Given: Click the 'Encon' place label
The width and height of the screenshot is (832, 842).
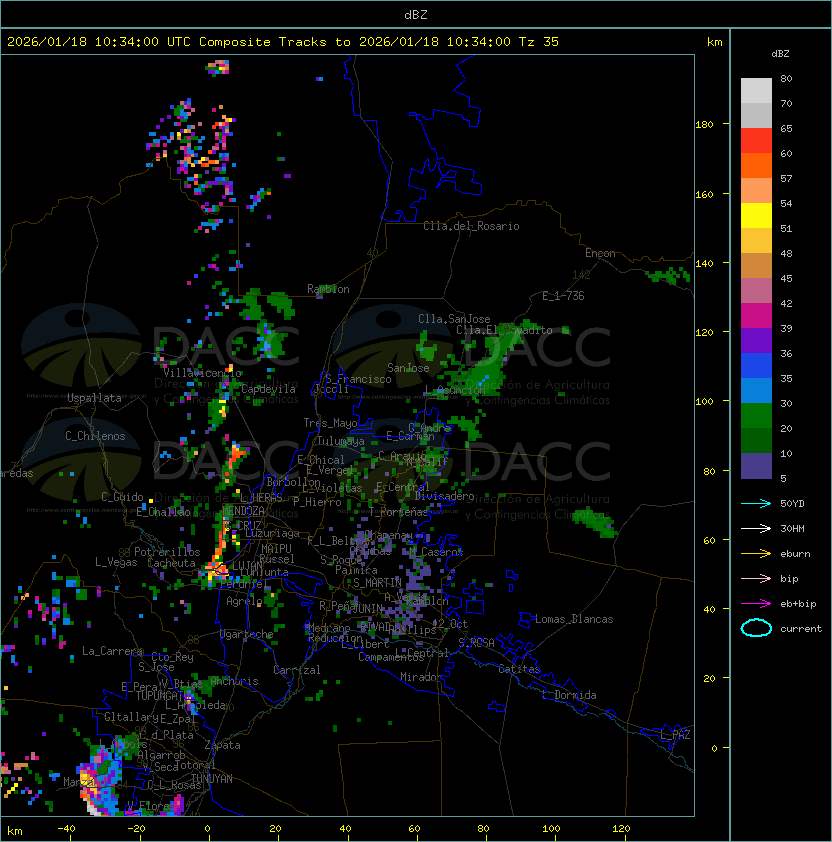Looking at the screenshot, I should click(x=600, y=253).
